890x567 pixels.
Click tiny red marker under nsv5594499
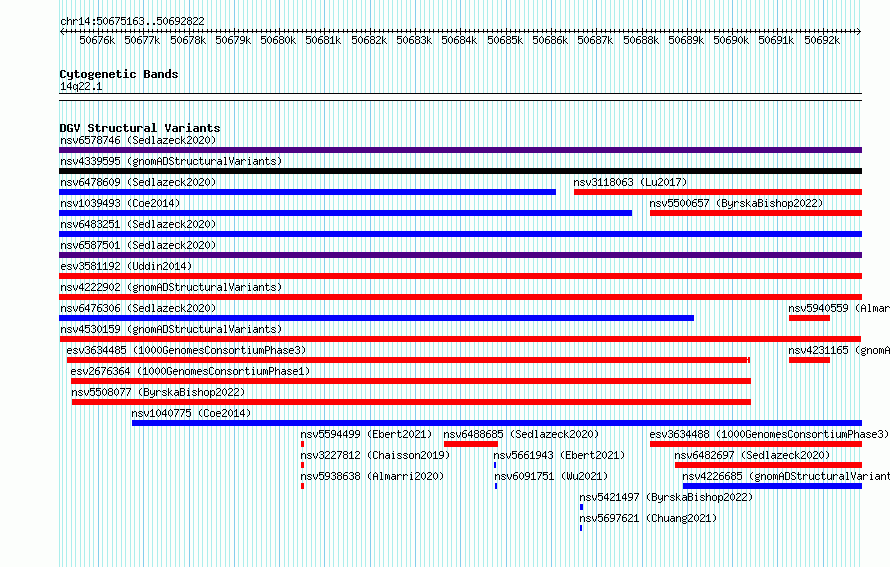click(x=303, y=444)
